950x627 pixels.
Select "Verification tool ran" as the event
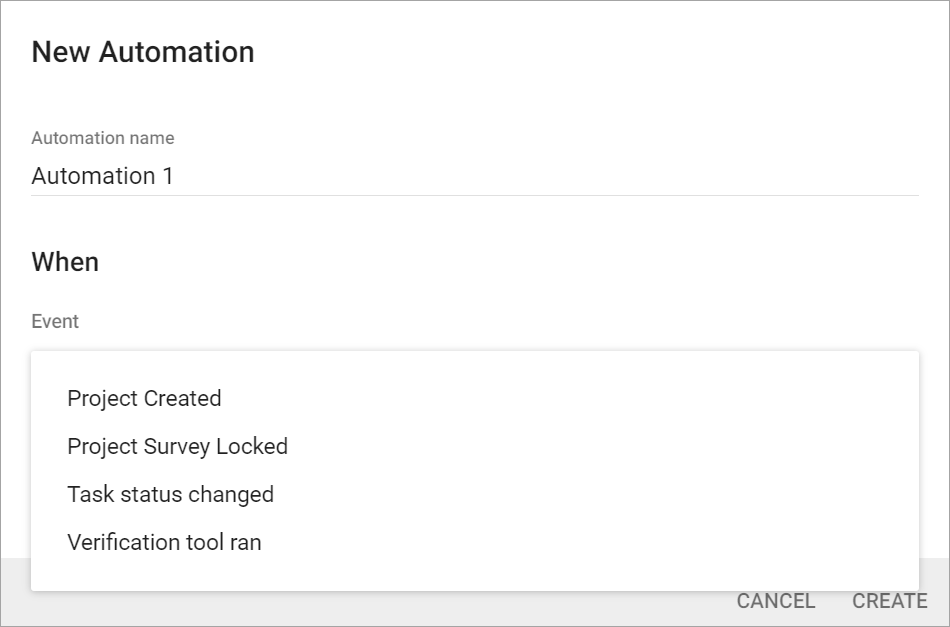(164, 542)
